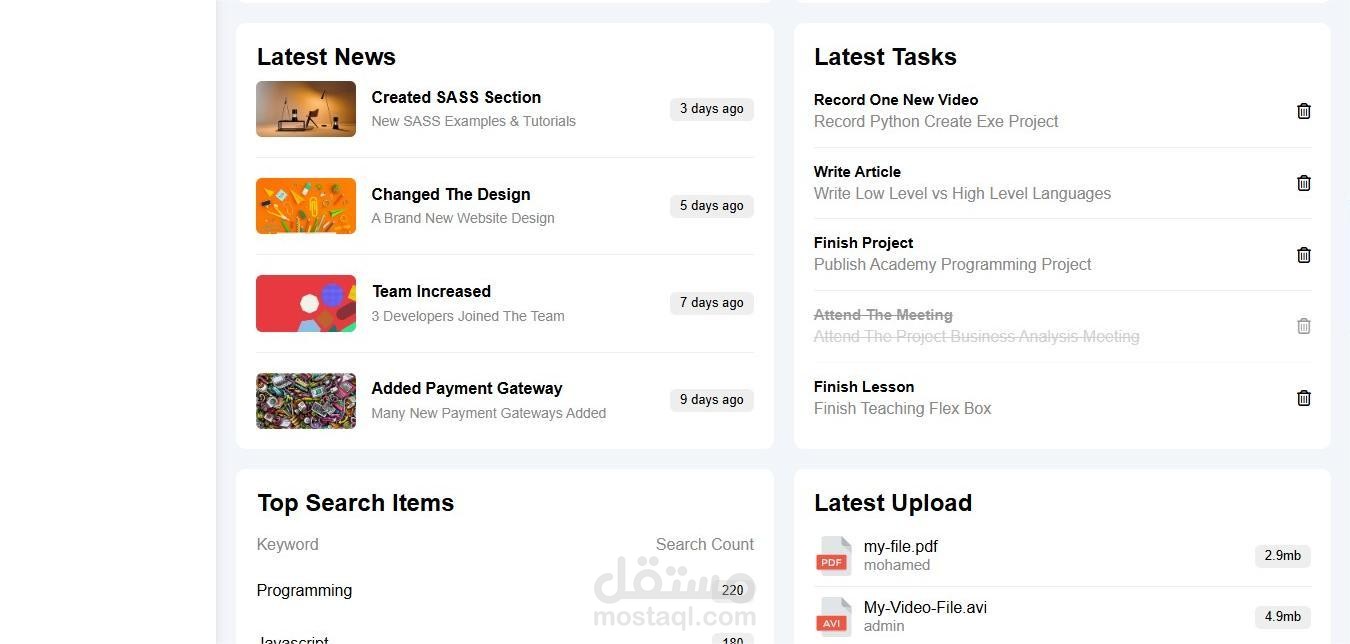Select the Created SASS Section headline
Screen dimensions: 1350x644
[x=456, y=97]
